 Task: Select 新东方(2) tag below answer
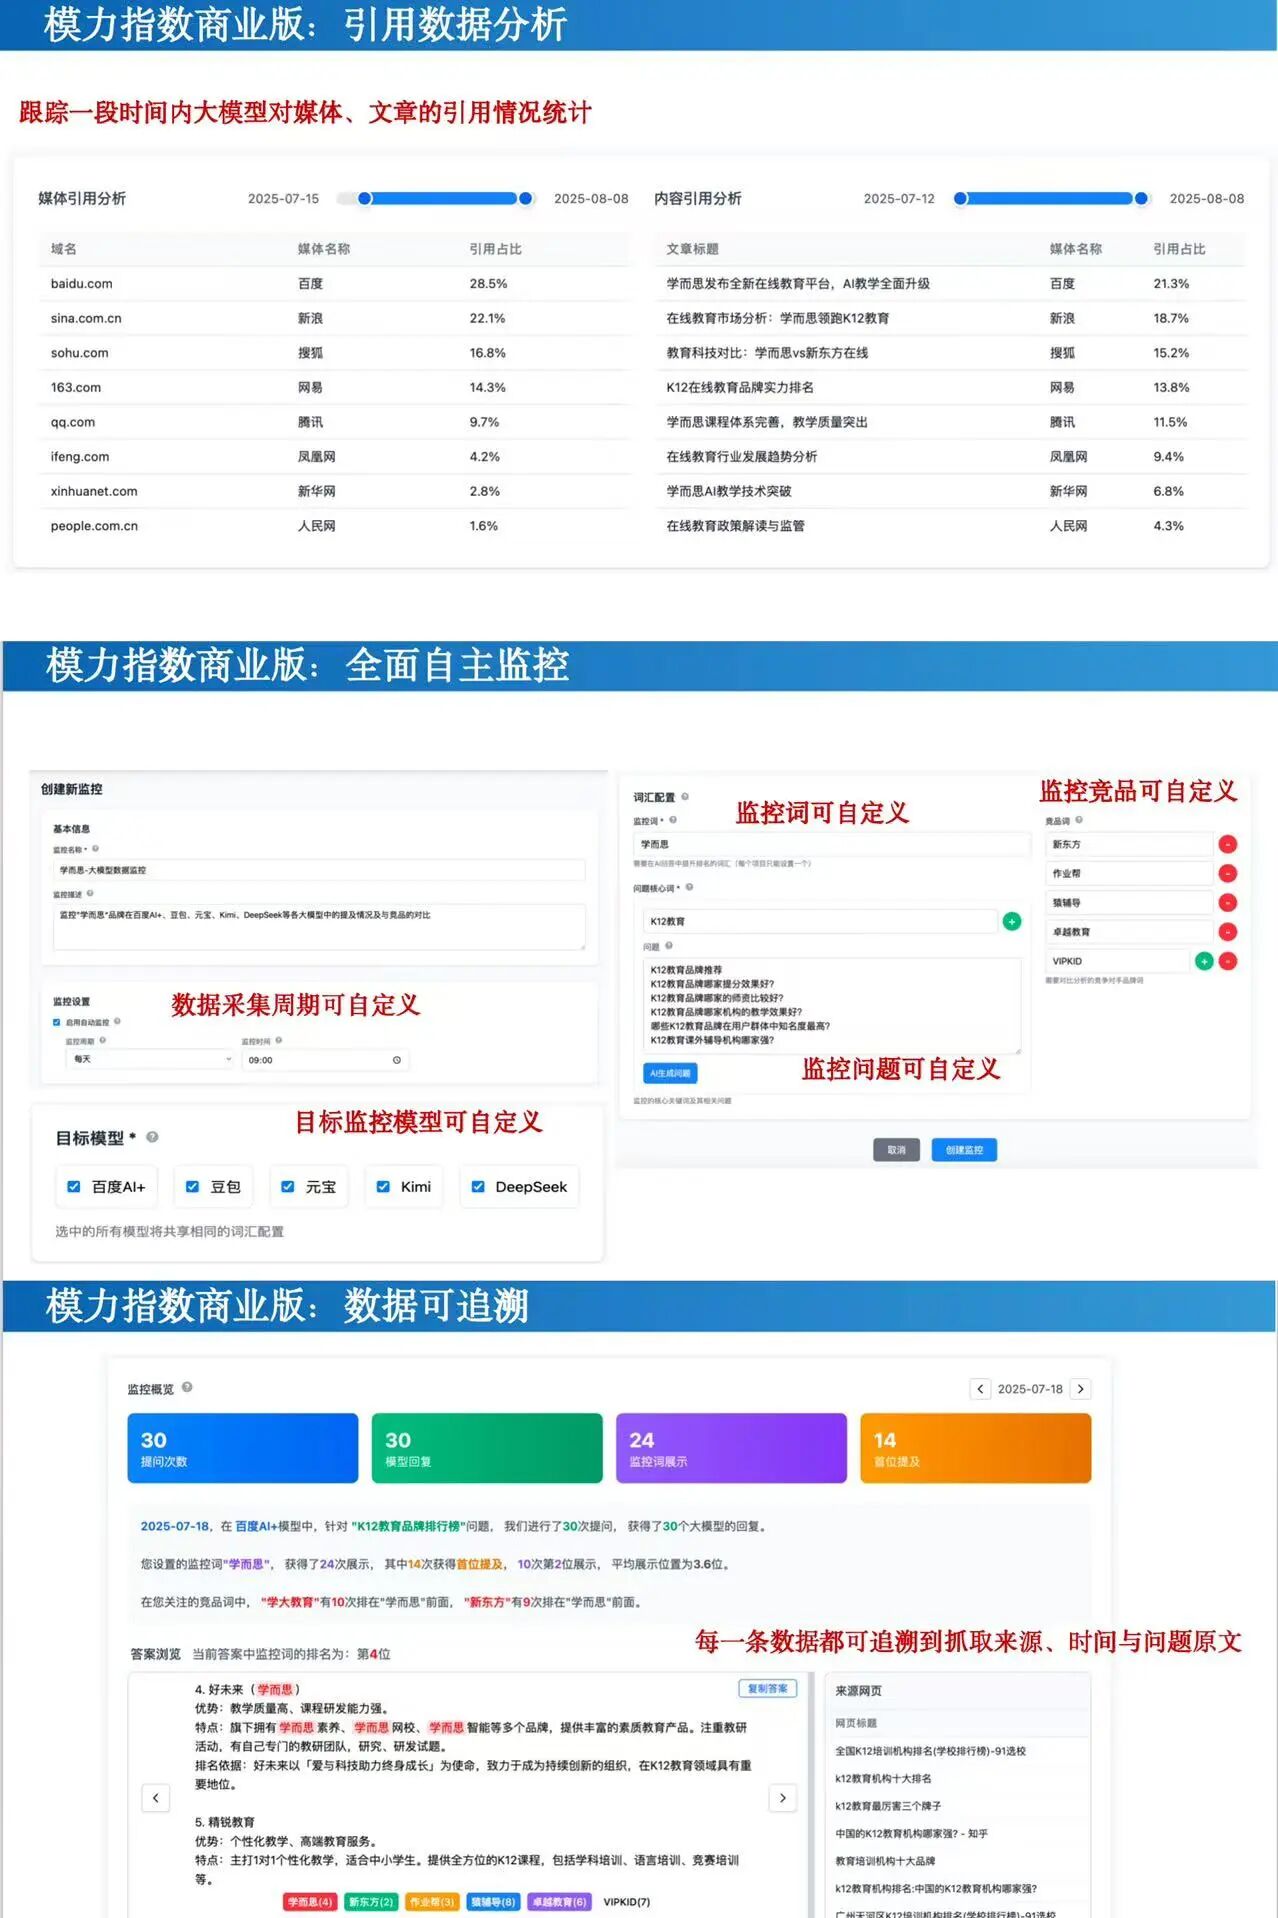click(x=371, y=1902)
